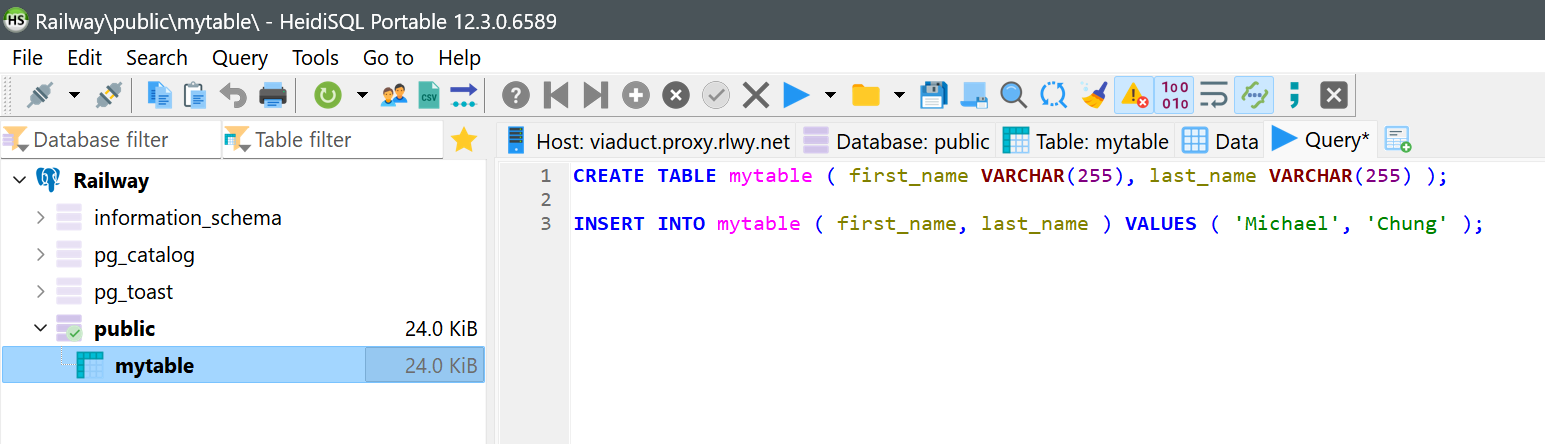Open the Help menu
This screenshot has height=444, width=1545.
coord(460,58)
